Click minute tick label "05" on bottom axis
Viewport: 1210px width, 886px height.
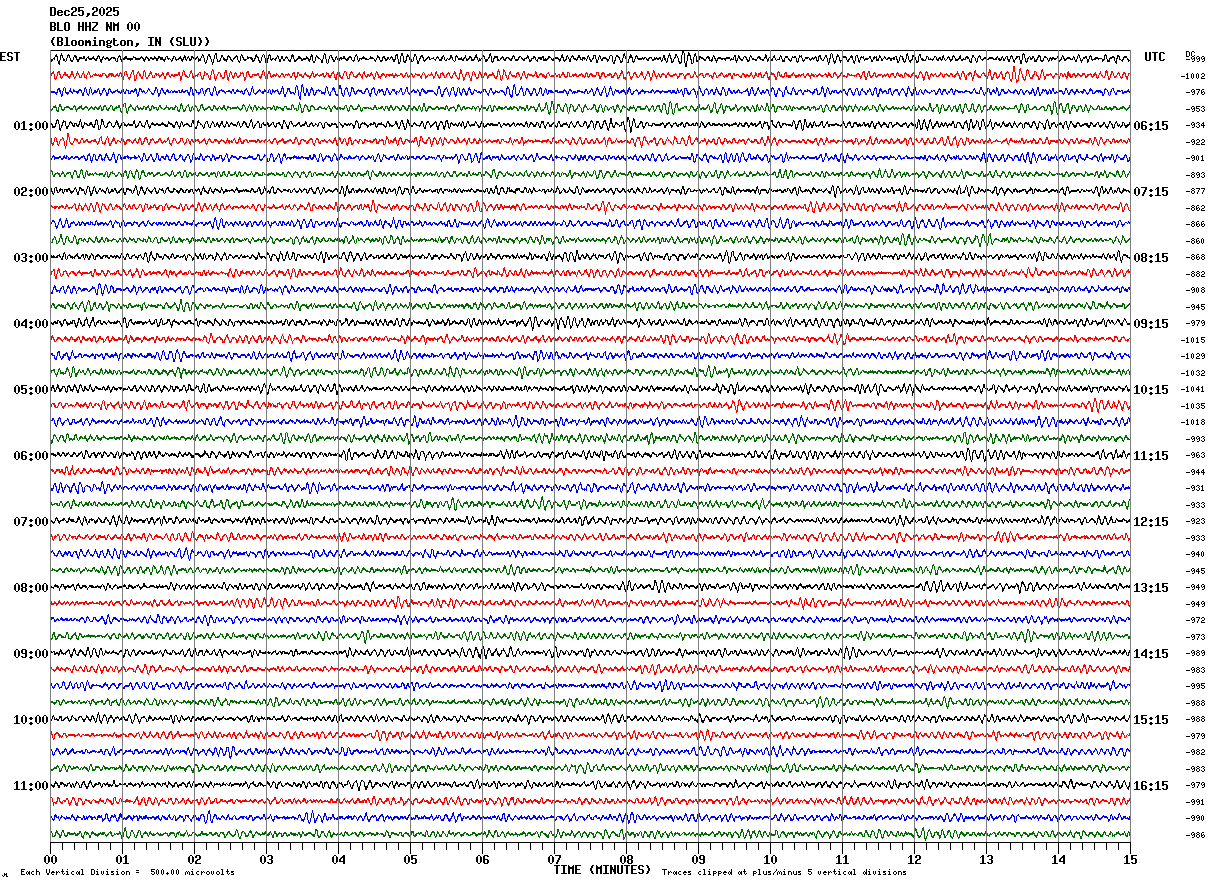(410, 859)
